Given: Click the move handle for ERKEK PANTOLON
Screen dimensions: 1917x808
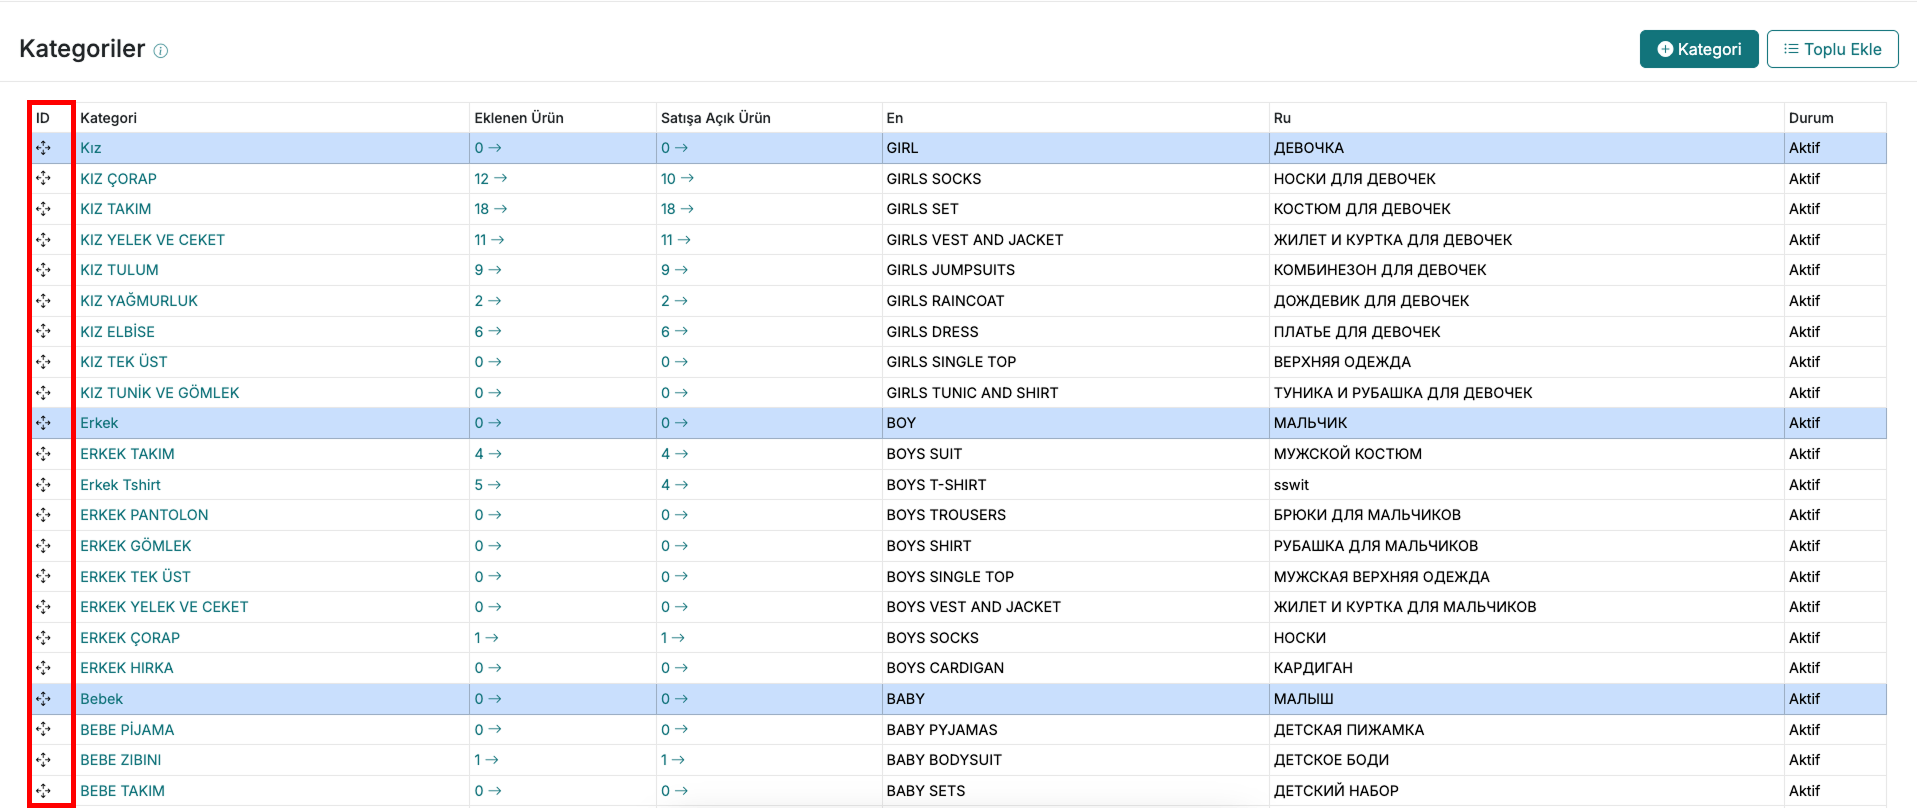Looking at the screenshot, I should [44, 515].
